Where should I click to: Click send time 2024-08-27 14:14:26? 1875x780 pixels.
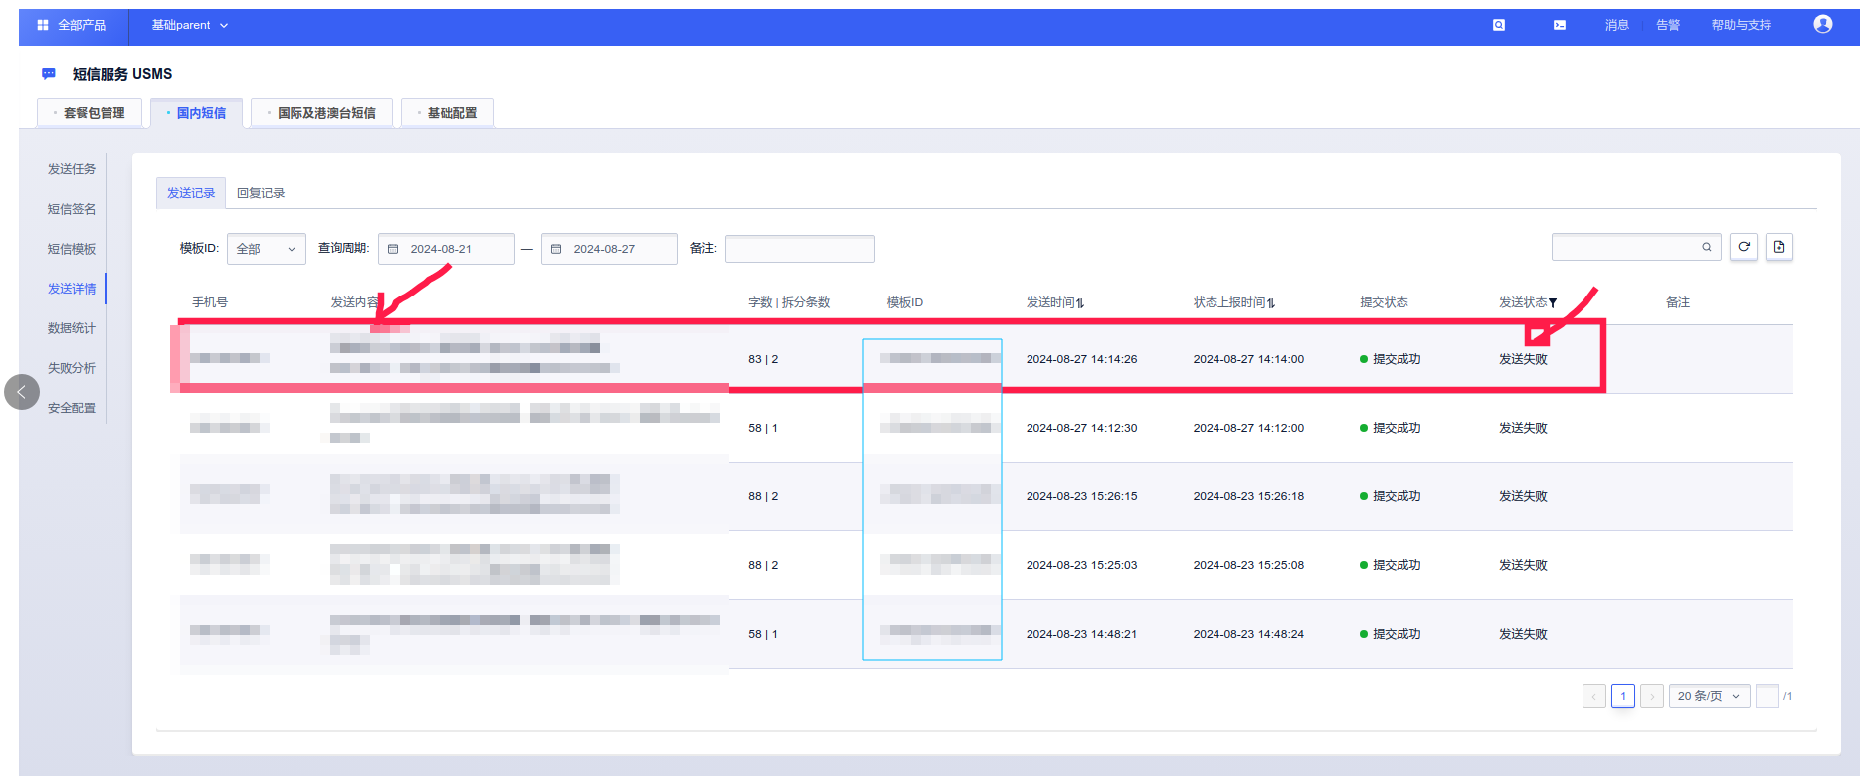click(x=1082, y=359)
